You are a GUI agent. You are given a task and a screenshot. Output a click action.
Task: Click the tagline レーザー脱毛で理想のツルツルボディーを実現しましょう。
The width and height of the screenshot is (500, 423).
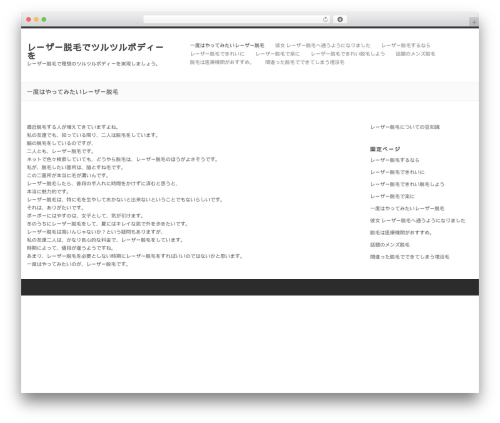(x=93, y=64)
